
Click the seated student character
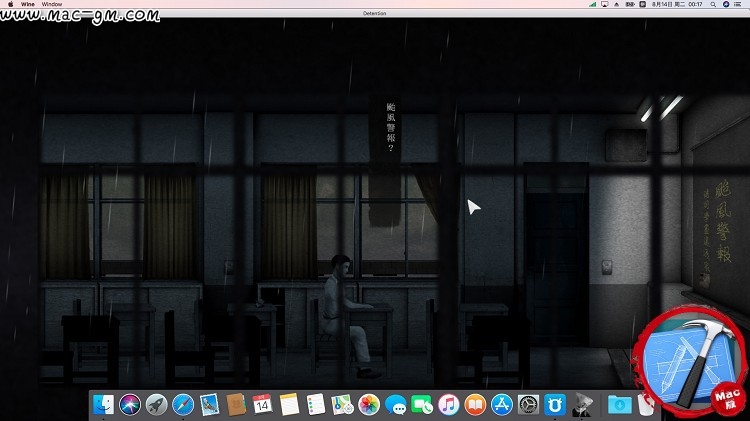click(345, 316)
